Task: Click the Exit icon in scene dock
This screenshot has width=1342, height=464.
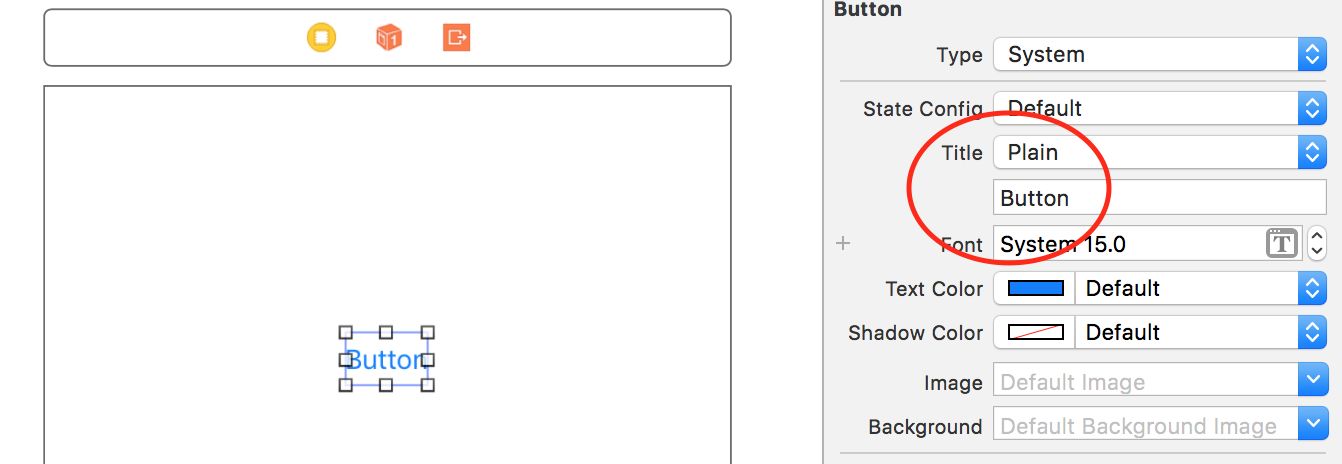Action: click(456, 38)
